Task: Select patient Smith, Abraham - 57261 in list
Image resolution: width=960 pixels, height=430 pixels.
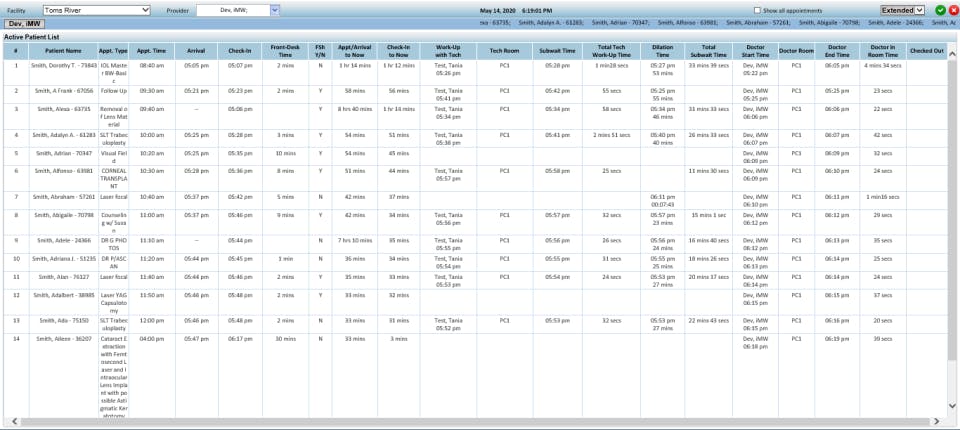Action: [x=64, y=197]
